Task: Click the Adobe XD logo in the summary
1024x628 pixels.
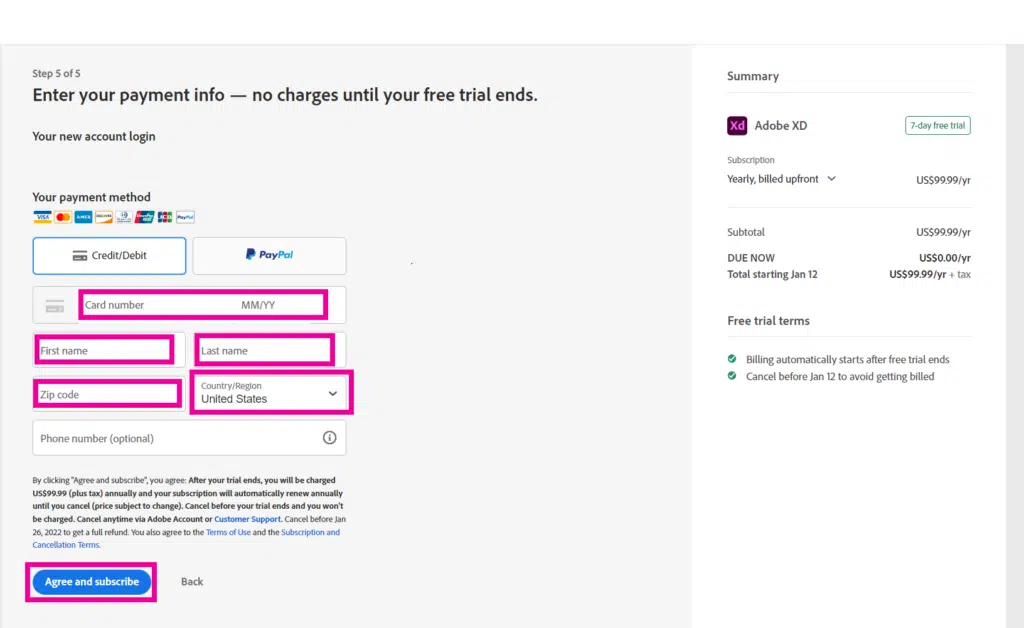Action: tap(737, 125)
